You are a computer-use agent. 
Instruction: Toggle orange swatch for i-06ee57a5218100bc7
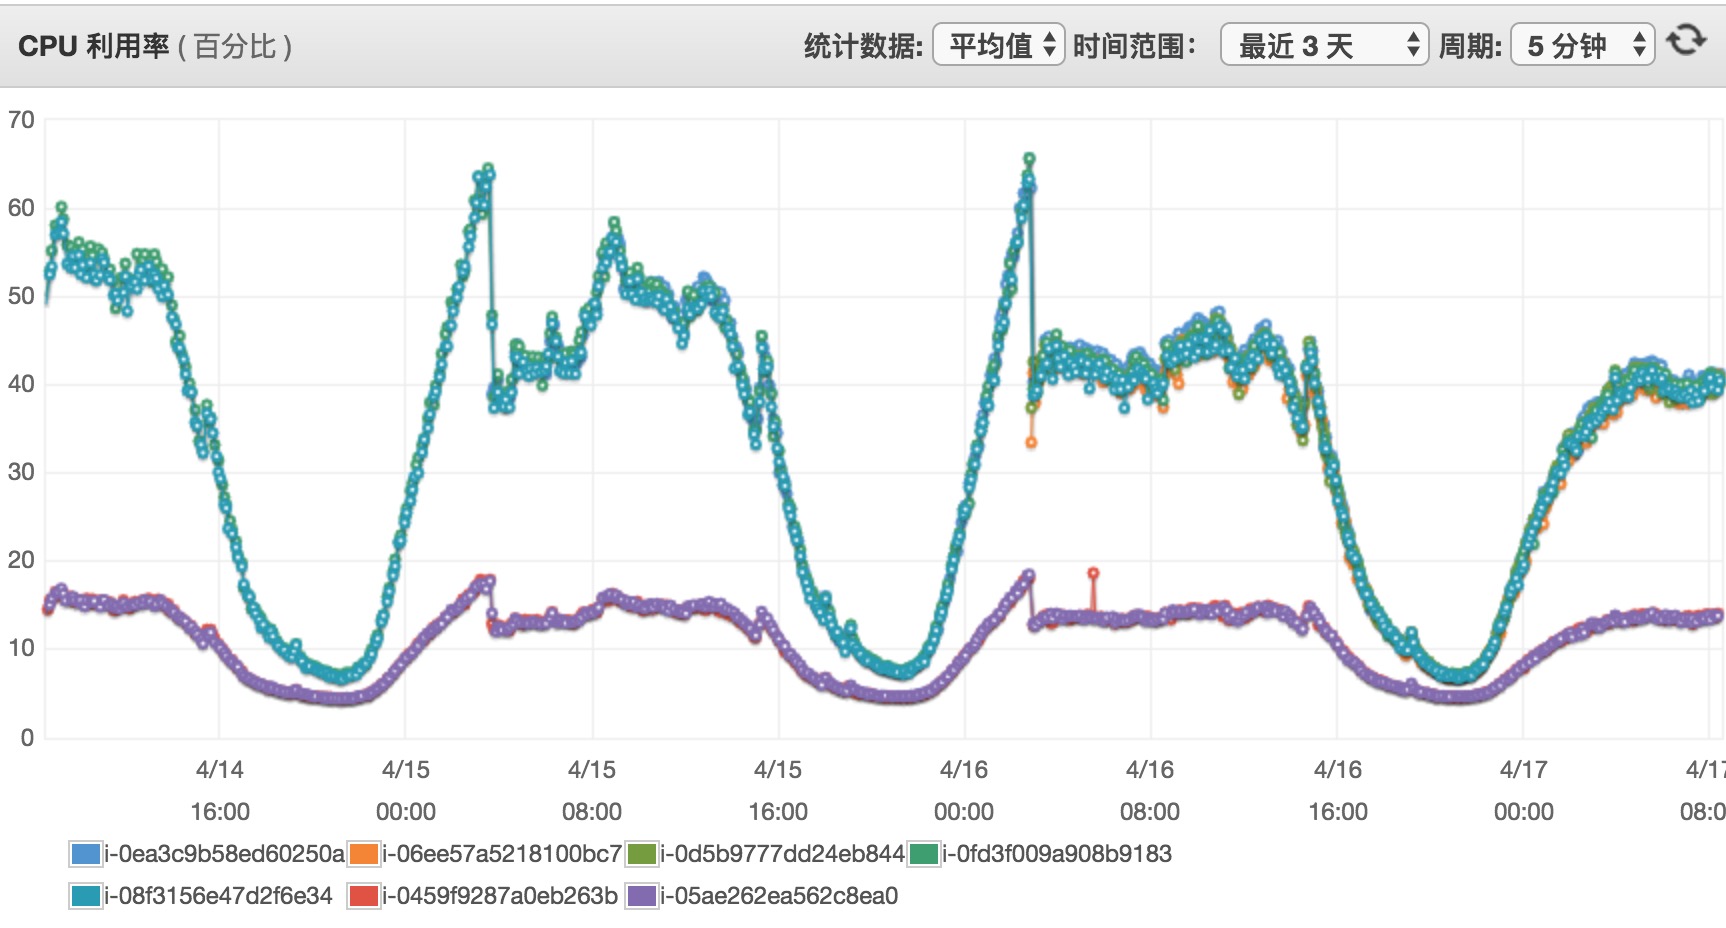(364, 854)
